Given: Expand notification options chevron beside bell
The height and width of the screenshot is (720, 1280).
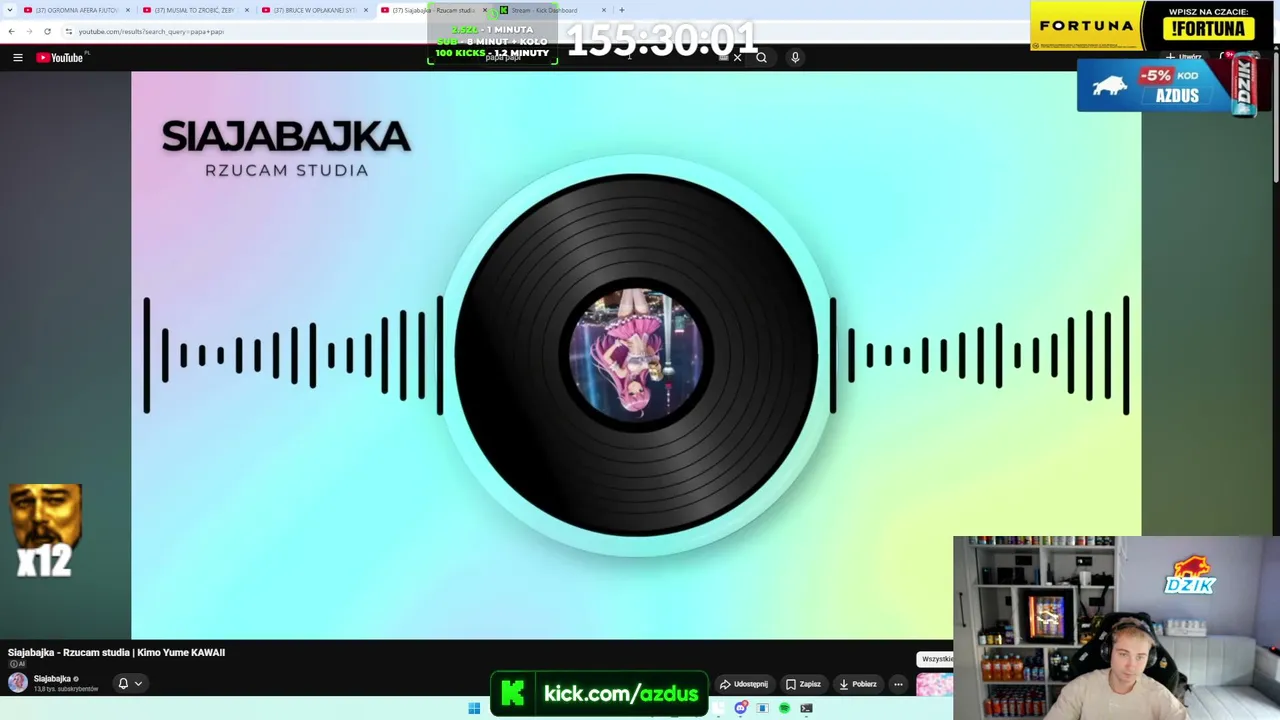Looking at the screenshot, I should click(x=138, y=683).
